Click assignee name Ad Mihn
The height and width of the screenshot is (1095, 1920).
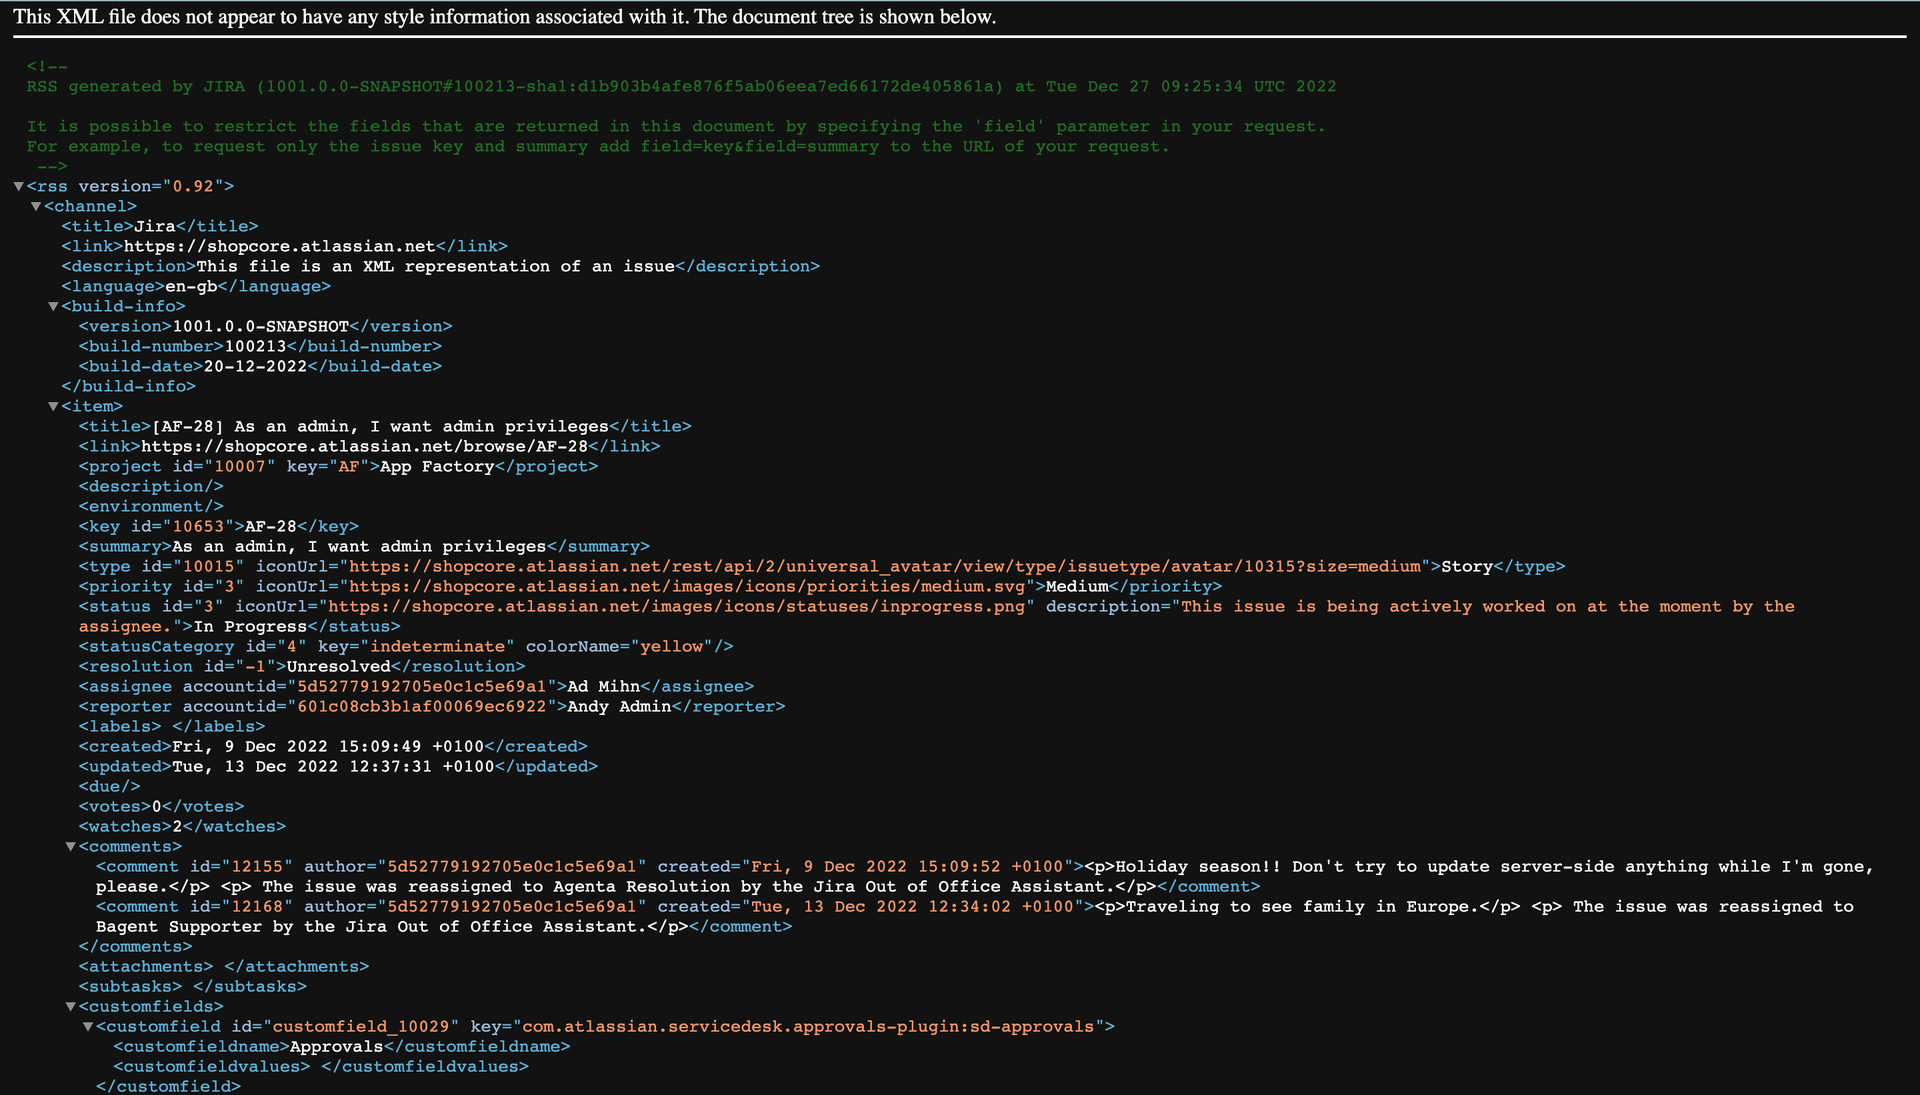(603, 686)
